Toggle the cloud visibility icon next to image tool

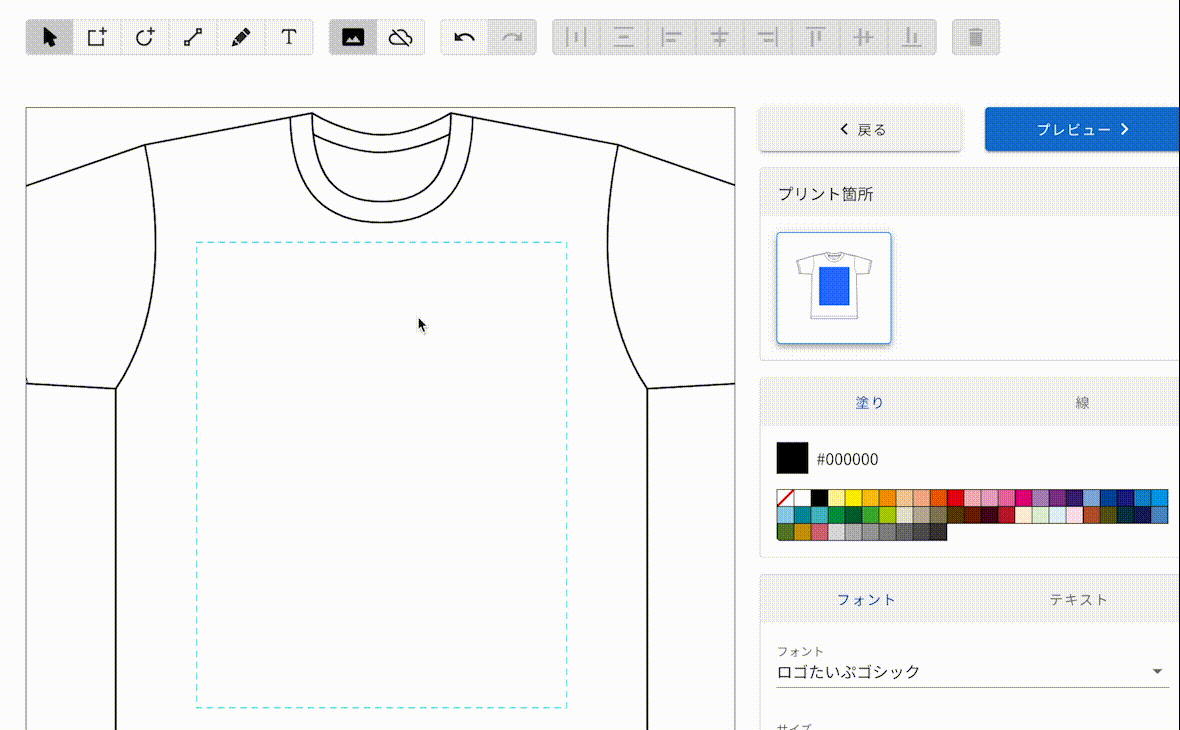[400, 37]
